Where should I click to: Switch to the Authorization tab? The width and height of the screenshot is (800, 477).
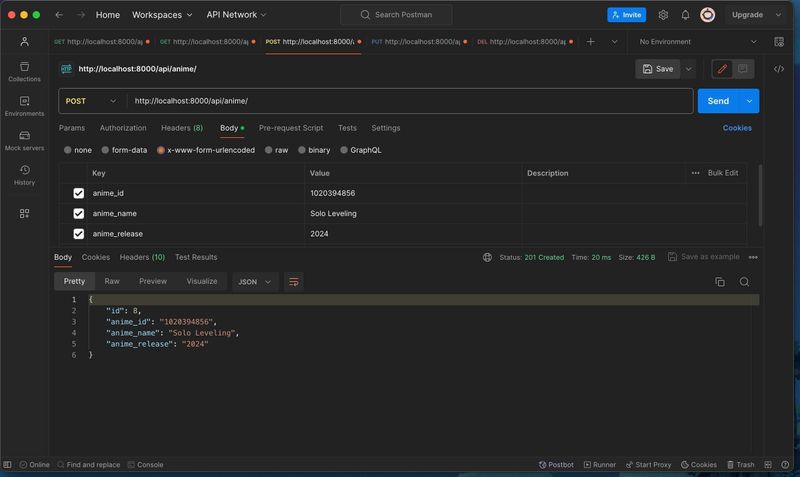(123, 128)
